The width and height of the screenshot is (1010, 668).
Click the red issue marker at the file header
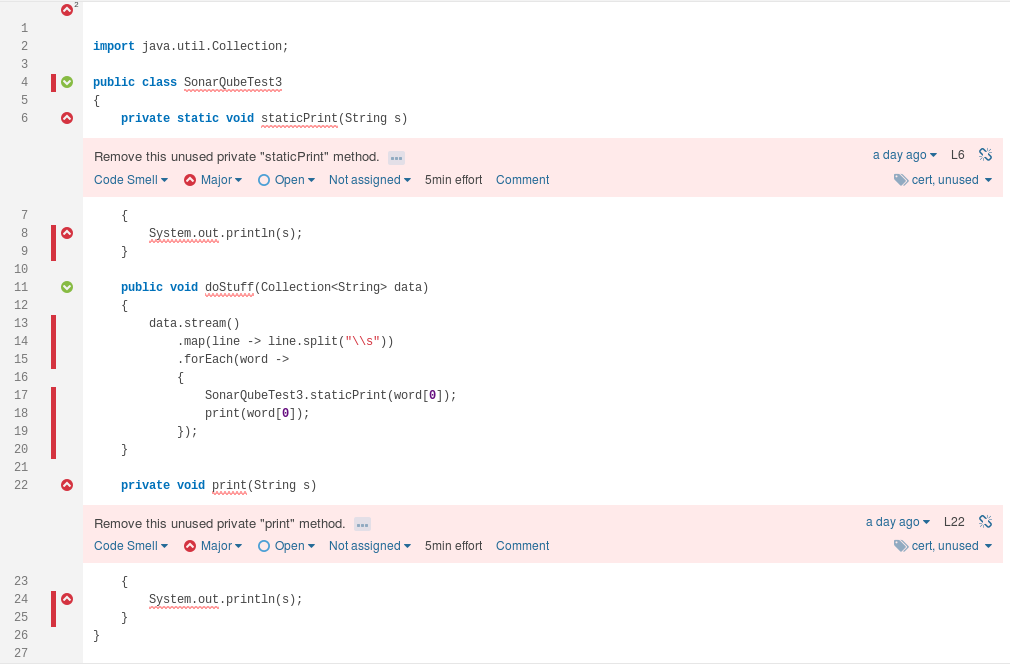(x=67, y=10)
